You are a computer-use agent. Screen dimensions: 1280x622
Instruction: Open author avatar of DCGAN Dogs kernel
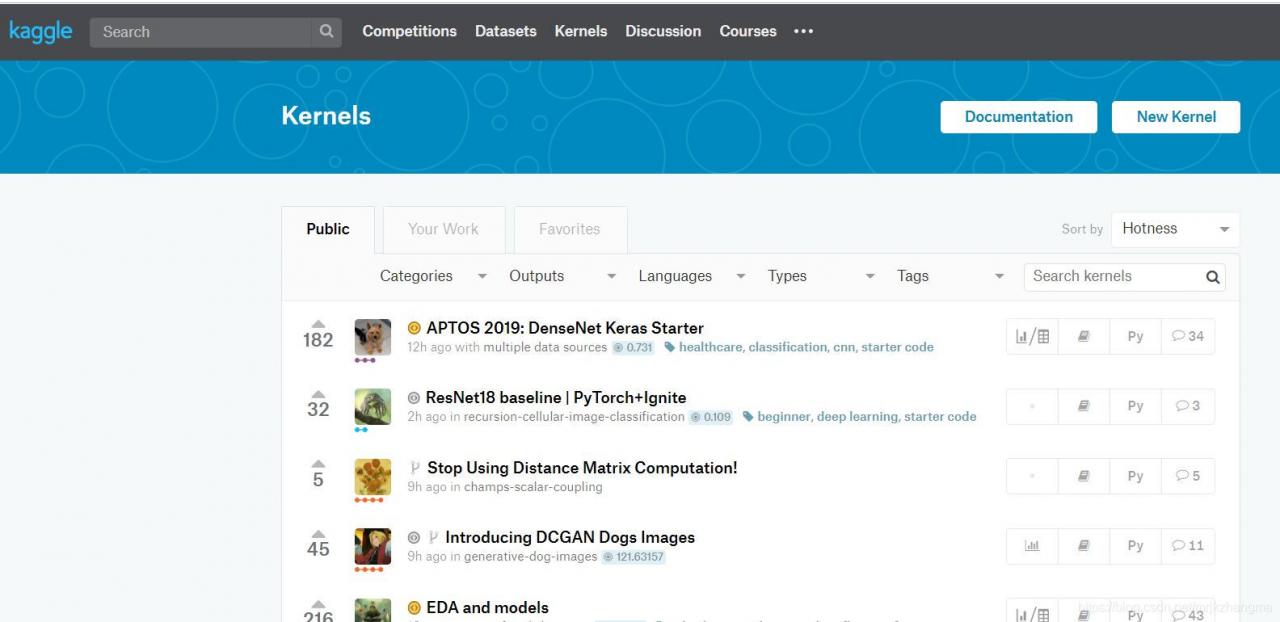tap(372, 547)
